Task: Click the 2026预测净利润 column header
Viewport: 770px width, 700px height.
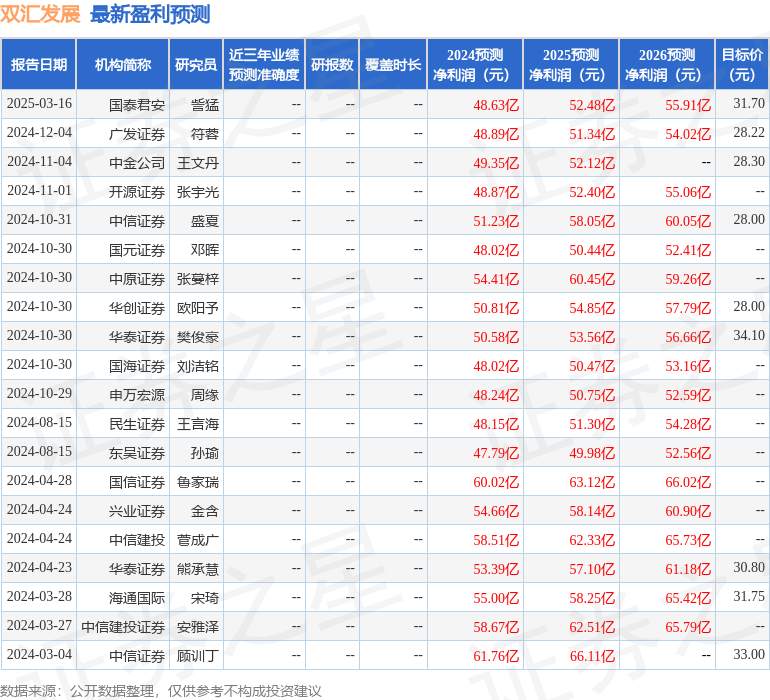Action: (x=667, y=64)
